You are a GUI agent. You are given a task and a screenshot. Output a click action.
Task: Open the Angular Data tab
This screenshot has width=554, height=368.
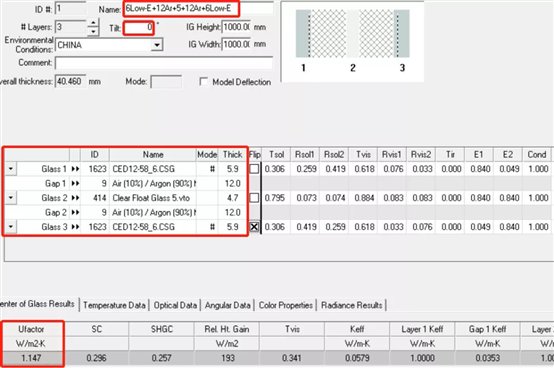pyautogui.click(x=228, y=305)
